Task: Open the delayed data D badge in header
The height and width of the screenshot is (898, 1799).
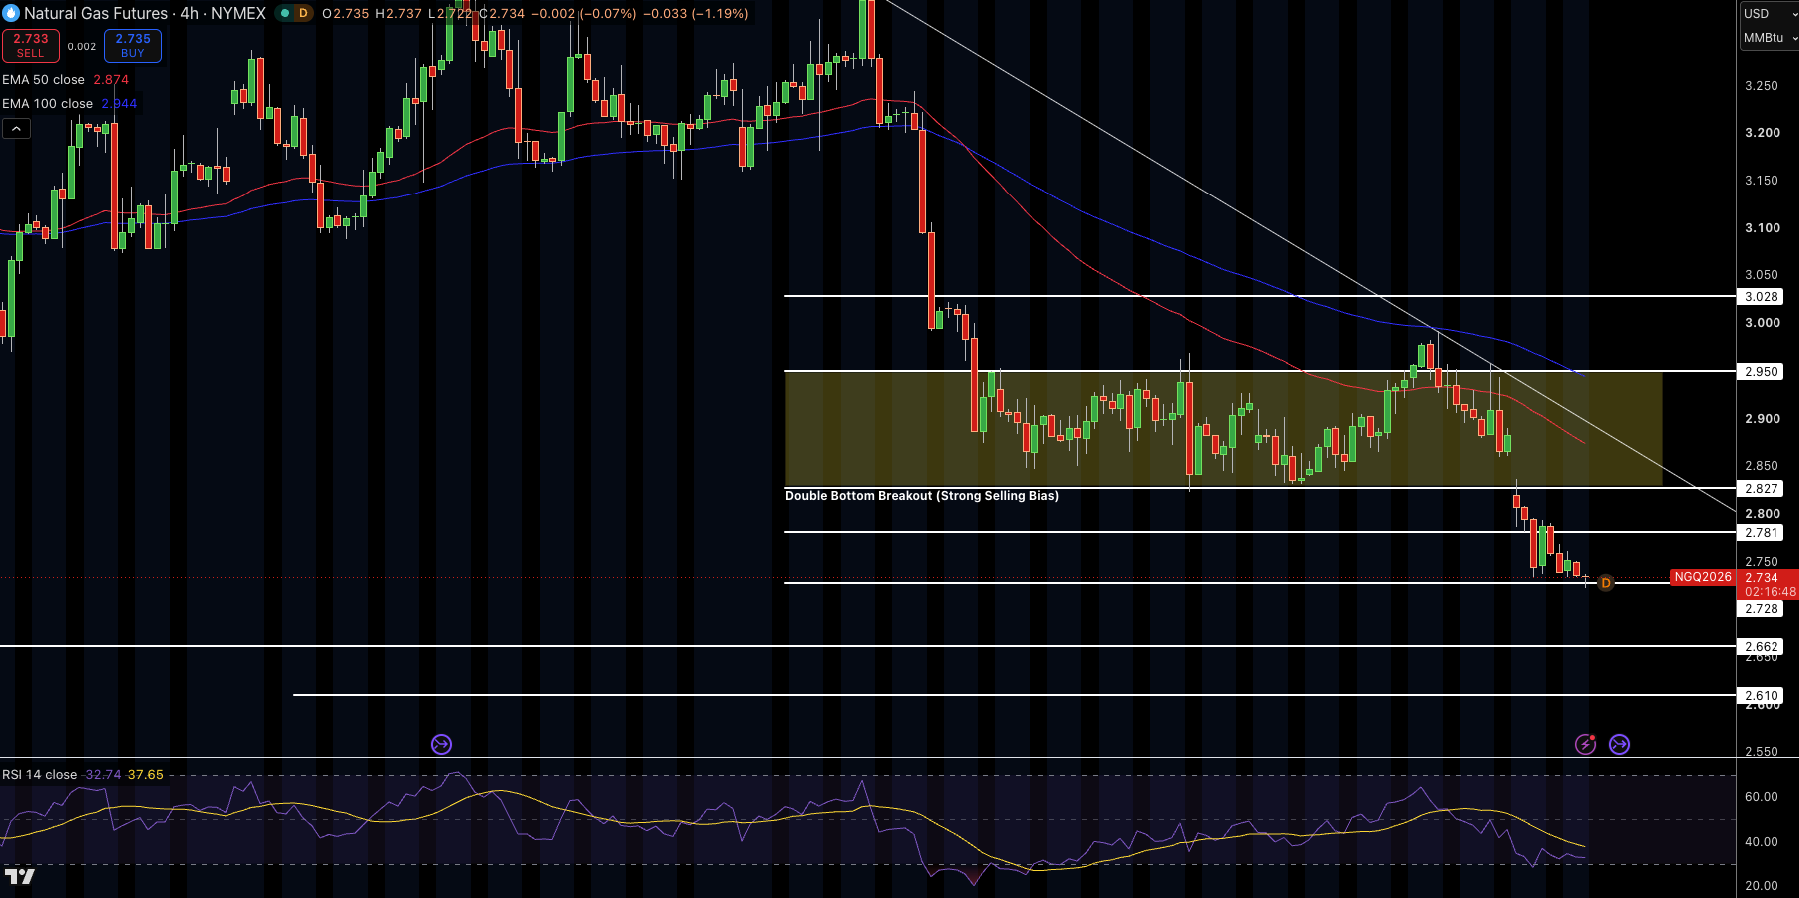Action: (x=303, y=13)
